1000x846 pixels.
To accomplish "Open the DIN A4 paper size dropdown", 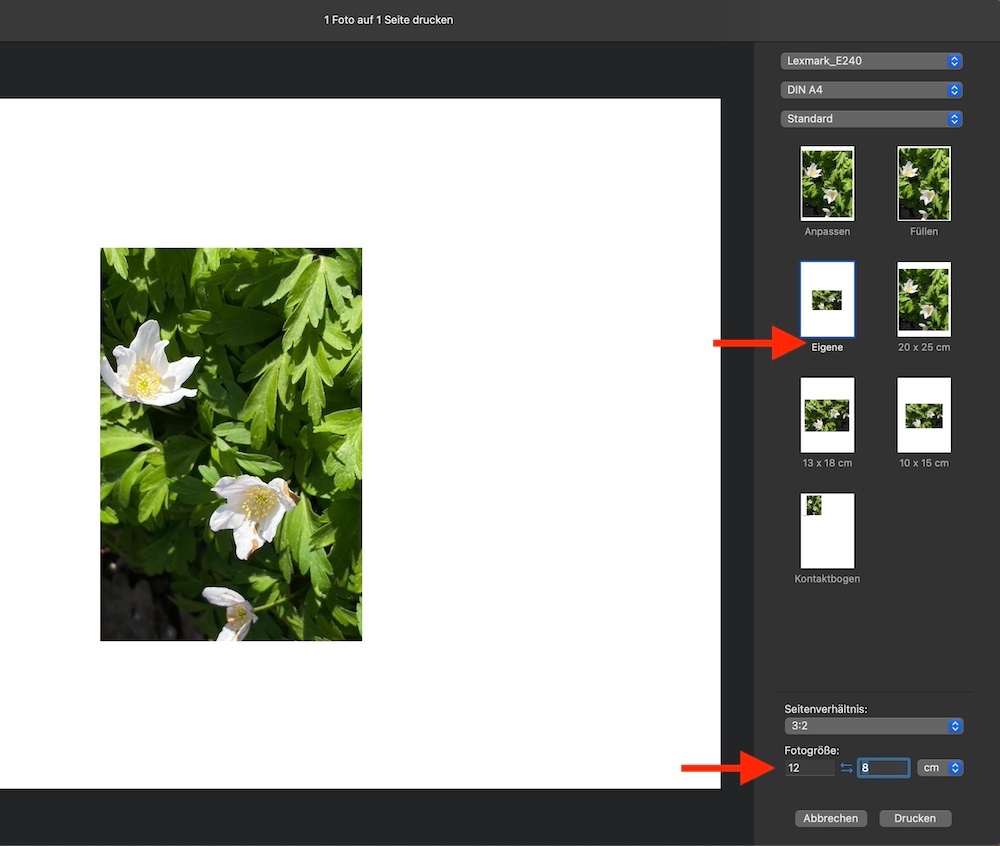I will [x=871, y=90].
